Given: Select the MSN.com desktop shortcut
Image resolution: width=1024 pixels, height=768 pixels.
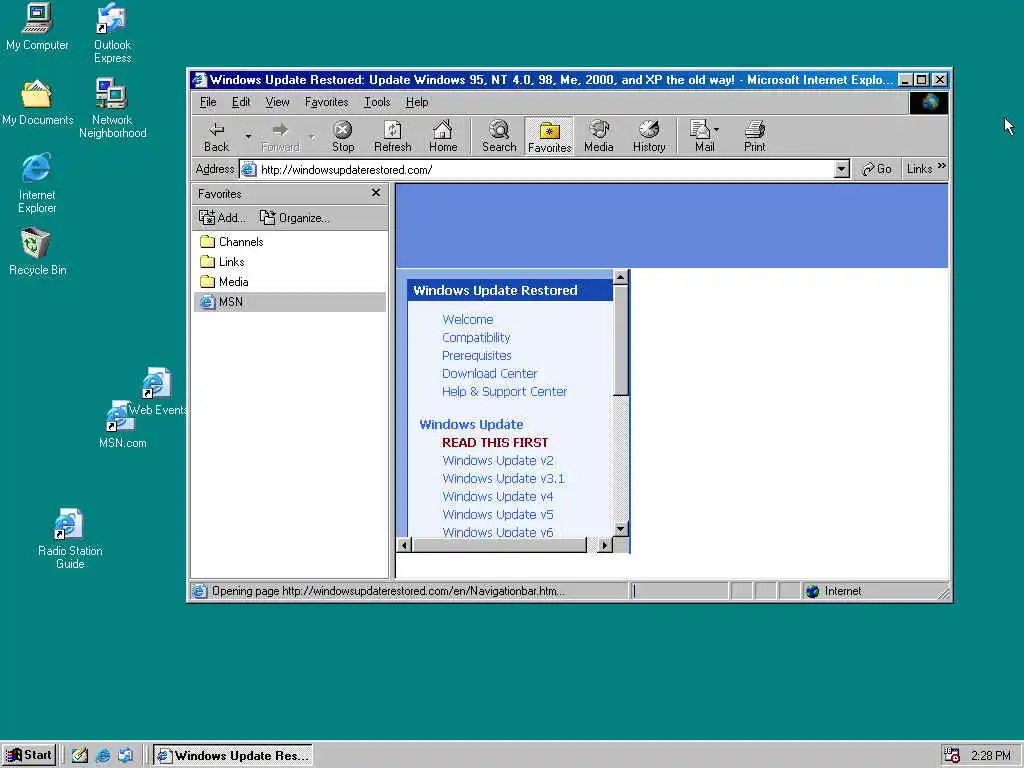Looking at the screenshot, I should tap(122, 424).
